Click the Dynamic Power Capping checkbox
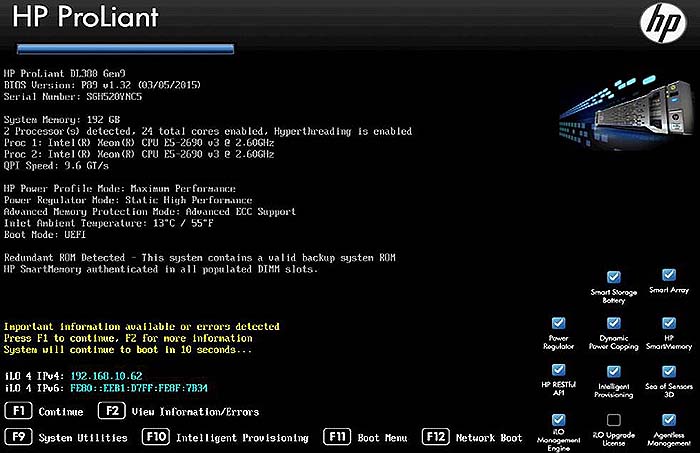Viewport: 700px width, 453px height. [x=614, y=323]
